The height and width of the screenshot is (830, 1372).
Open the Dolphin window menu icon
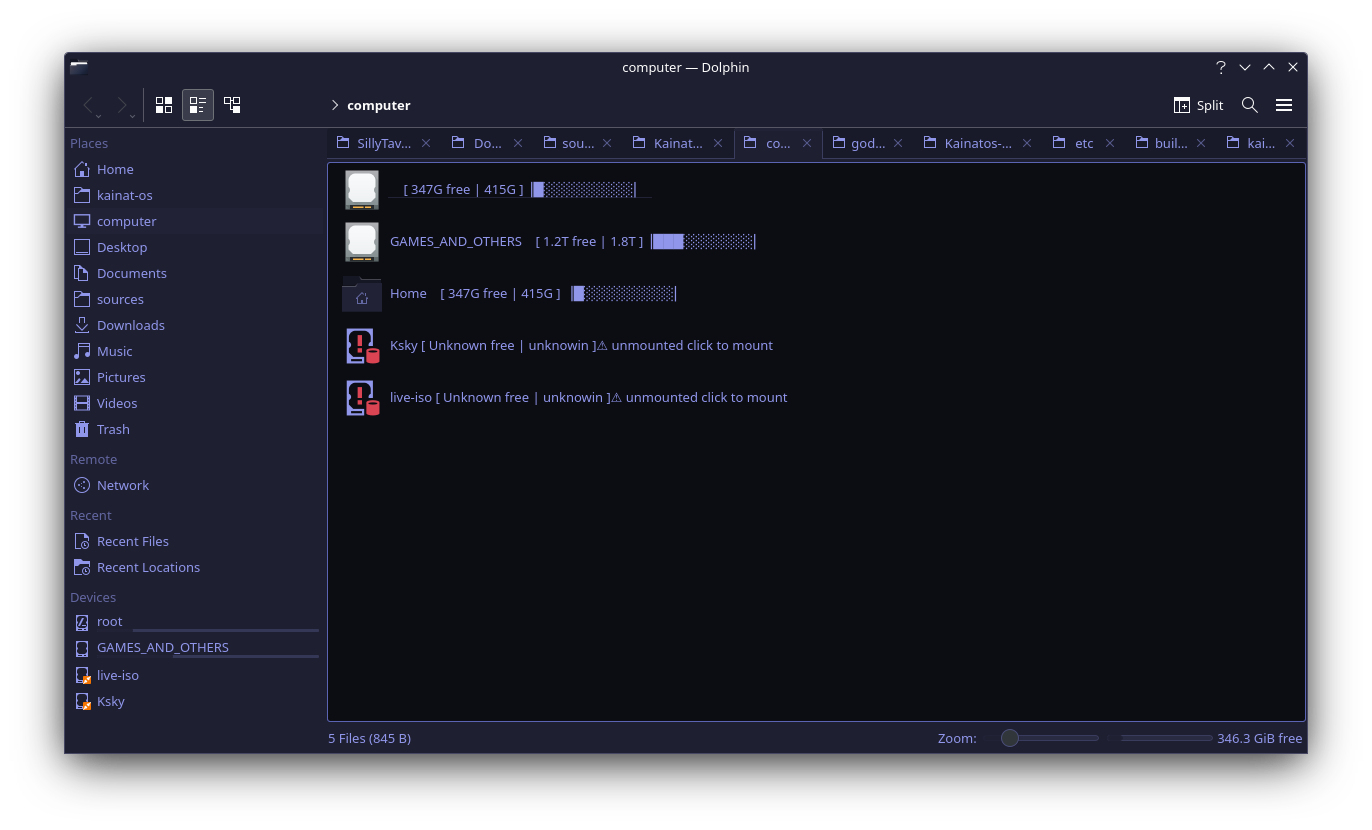79,67
